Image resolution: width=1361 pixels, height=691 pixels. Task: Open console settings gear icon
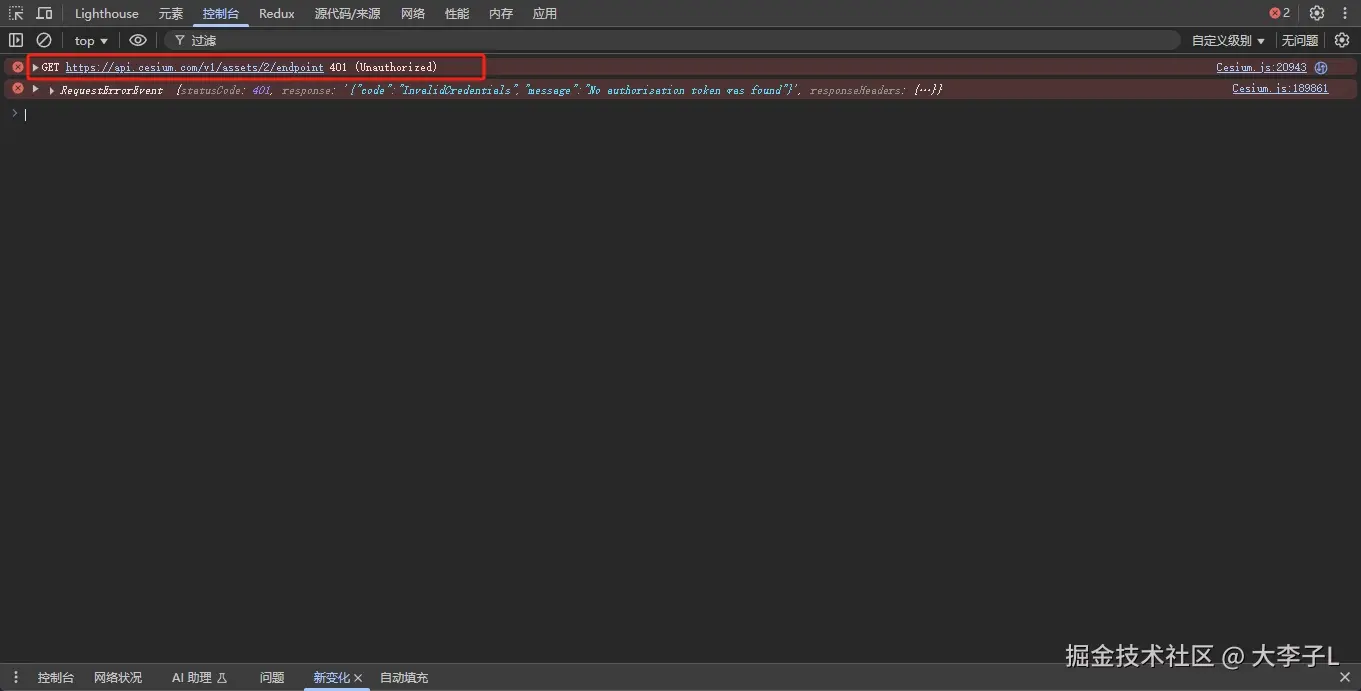[1342, 40]
